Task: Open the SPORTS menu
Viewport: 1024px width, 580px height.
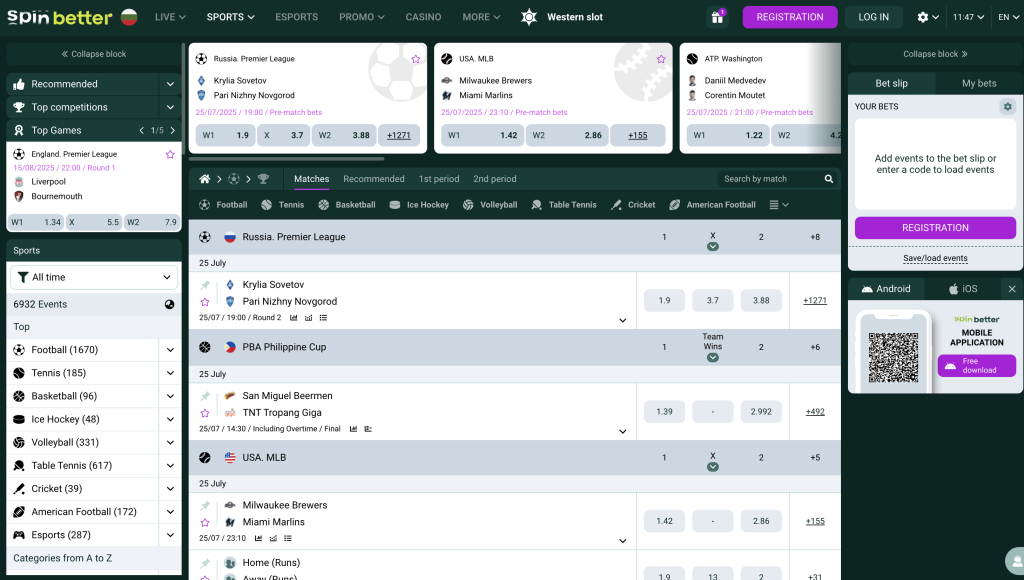Action: 231,17
